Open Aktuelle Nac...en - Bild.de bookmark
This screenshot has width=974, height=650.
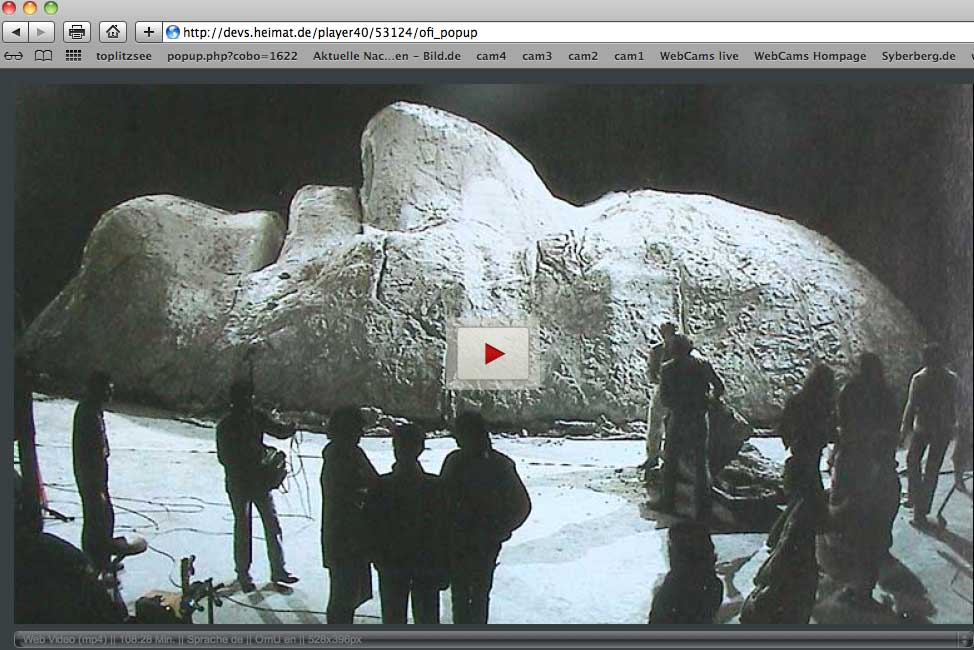tap(386, 56)
